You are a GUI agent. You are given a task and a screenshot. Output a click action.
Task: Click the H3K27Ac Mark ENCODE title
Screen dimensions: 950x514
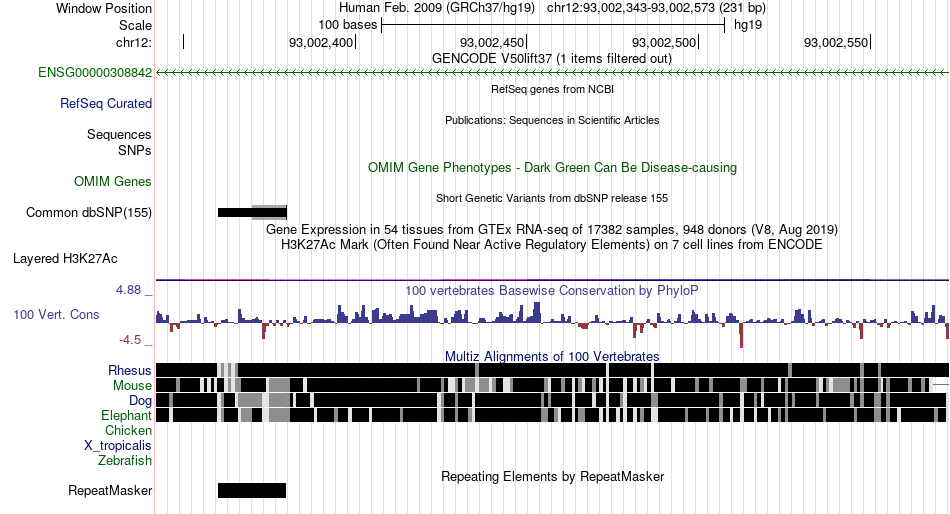[552, 245]
